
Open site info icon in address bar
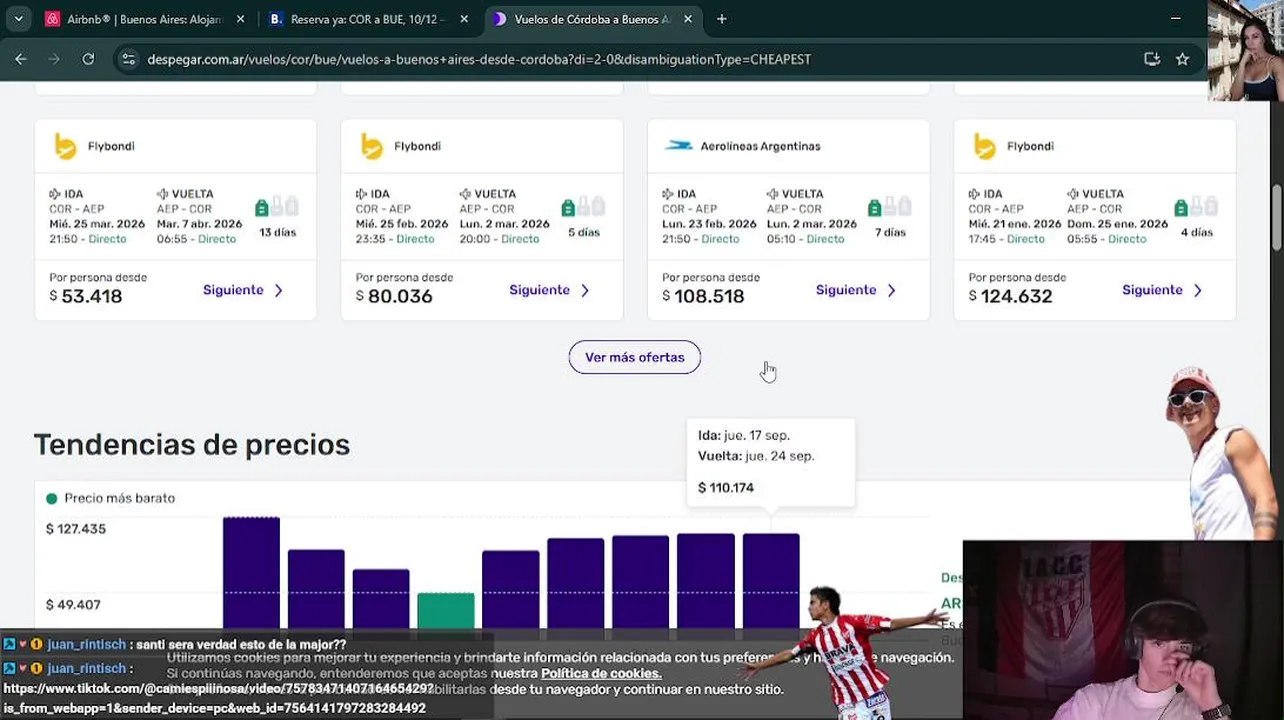click(128, 59)
